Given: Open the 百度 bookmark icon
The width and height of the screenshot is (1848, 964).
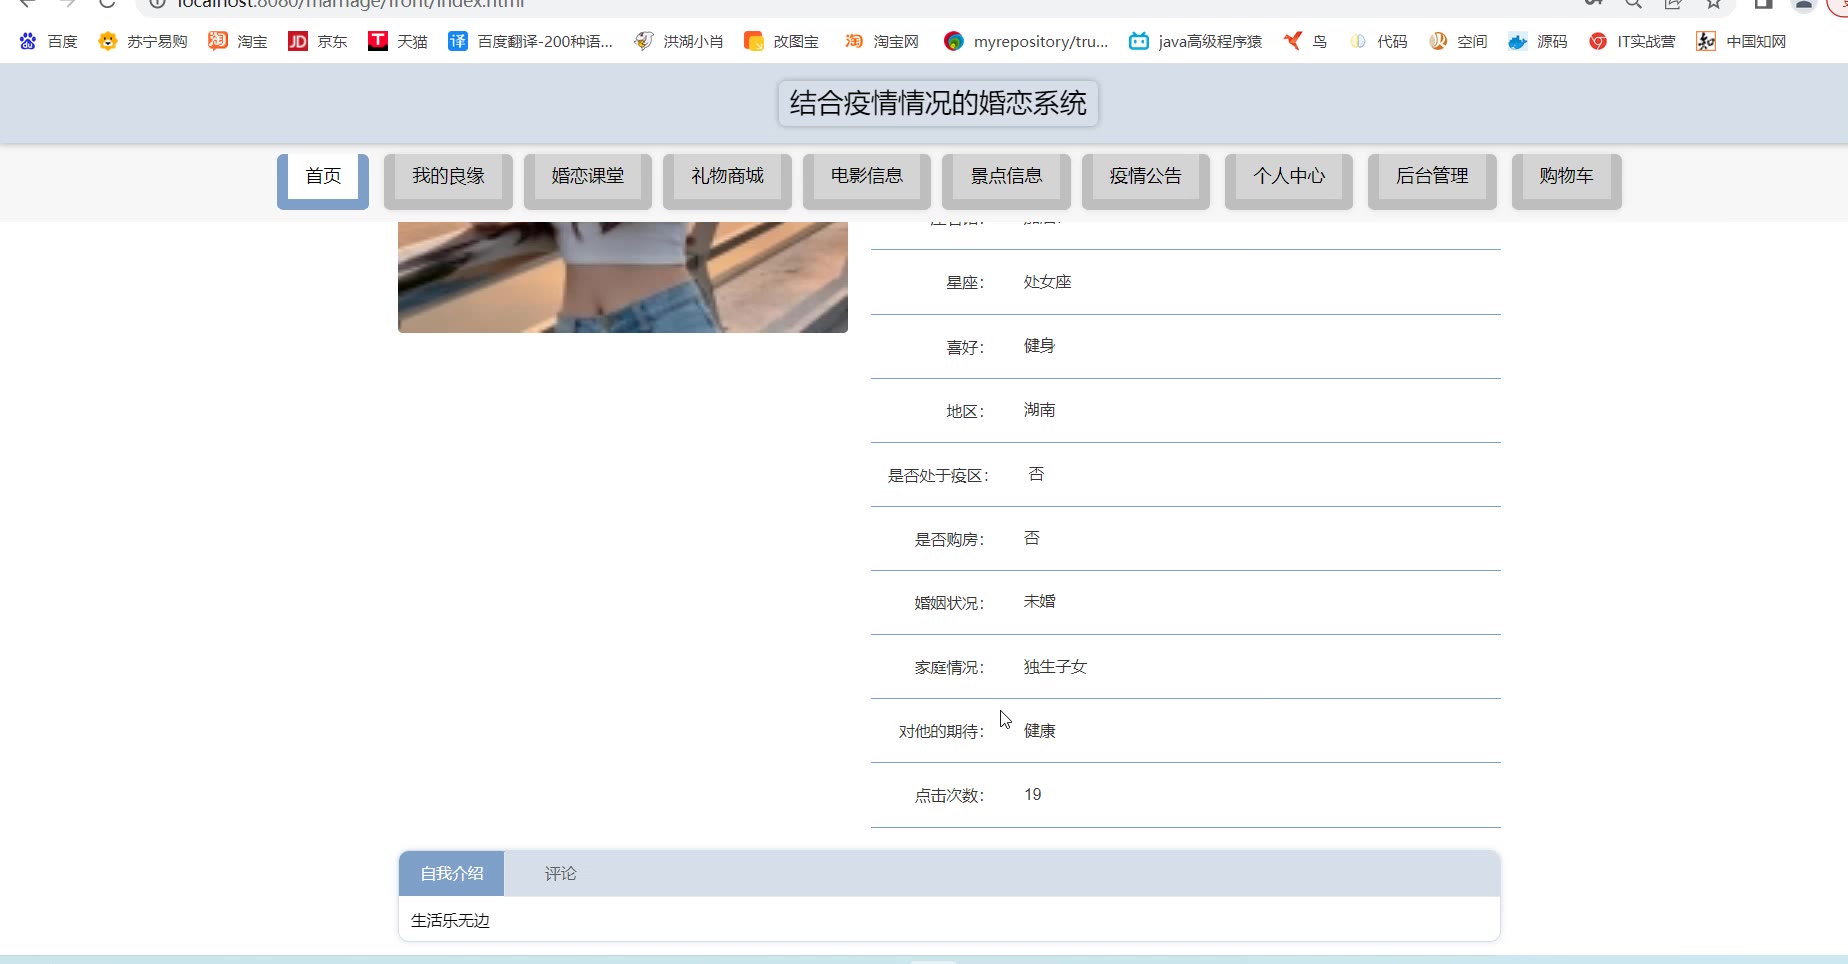Looking at the screenshot, I should [x=28, y=41].
